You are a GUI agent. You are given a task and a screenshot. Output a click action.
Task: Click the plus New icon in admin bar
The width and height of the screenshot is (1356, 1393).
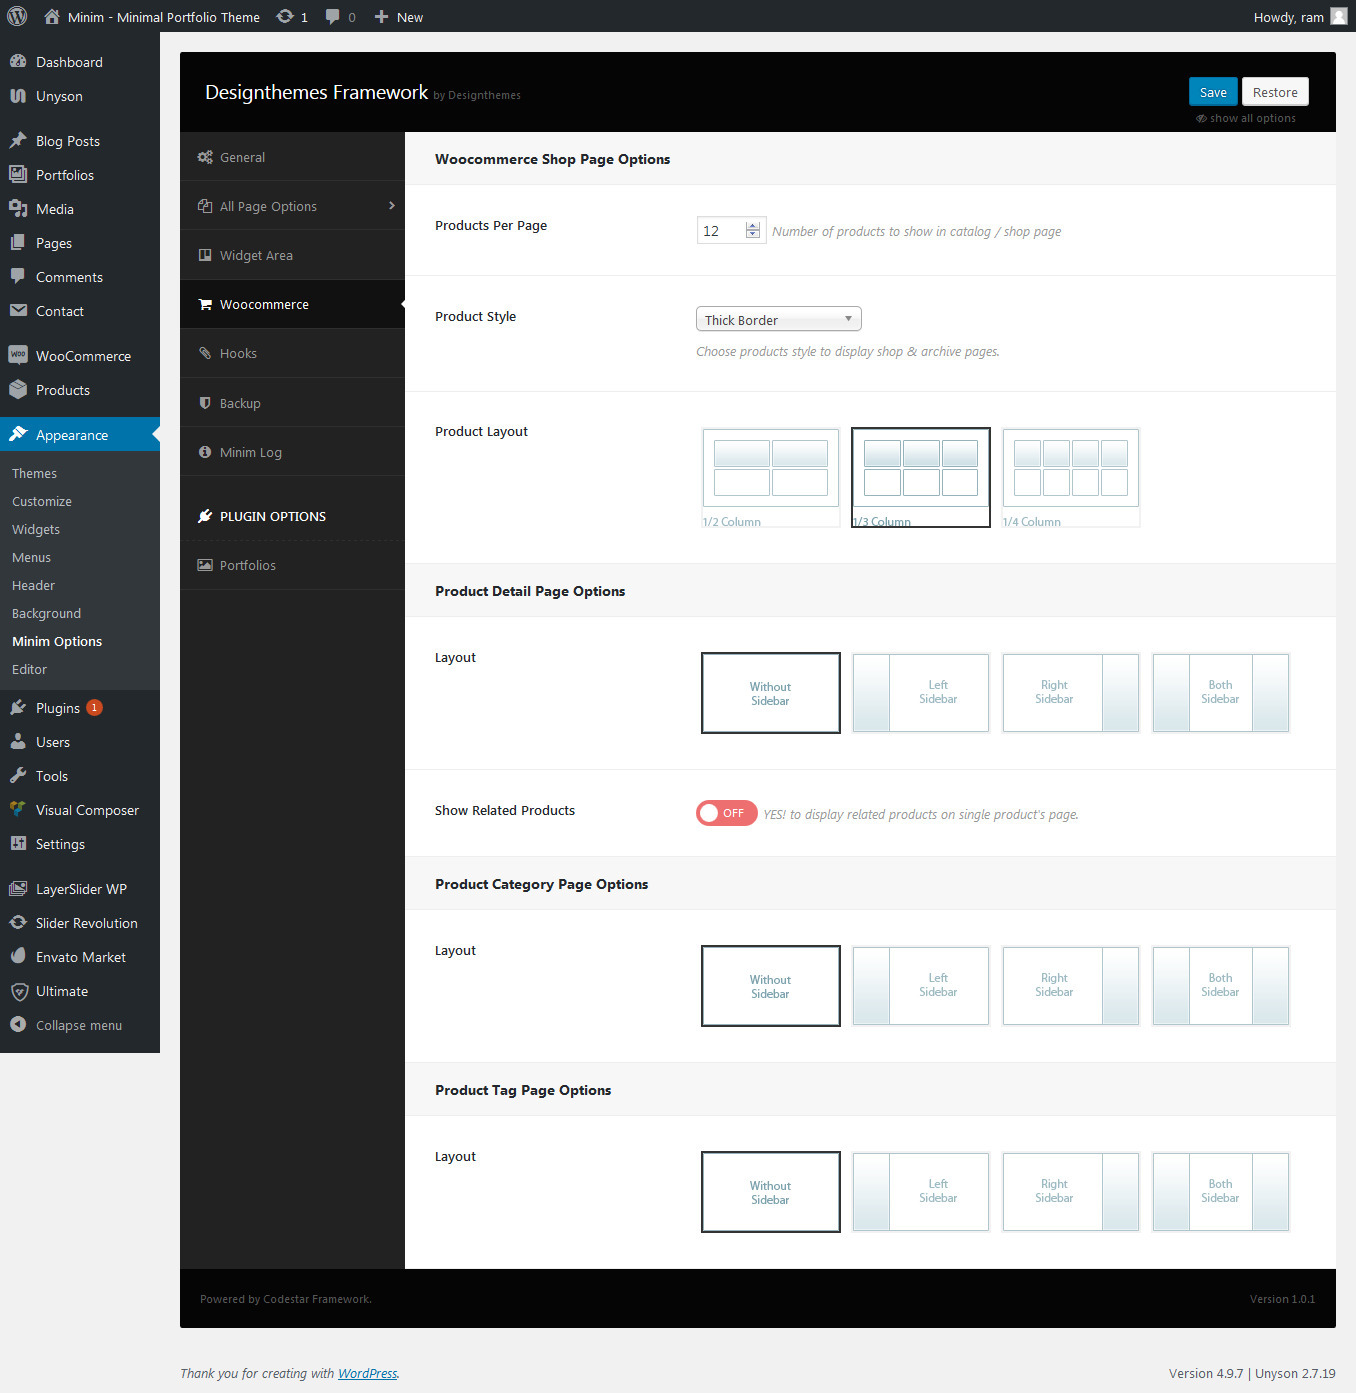(x=381, y=17)
